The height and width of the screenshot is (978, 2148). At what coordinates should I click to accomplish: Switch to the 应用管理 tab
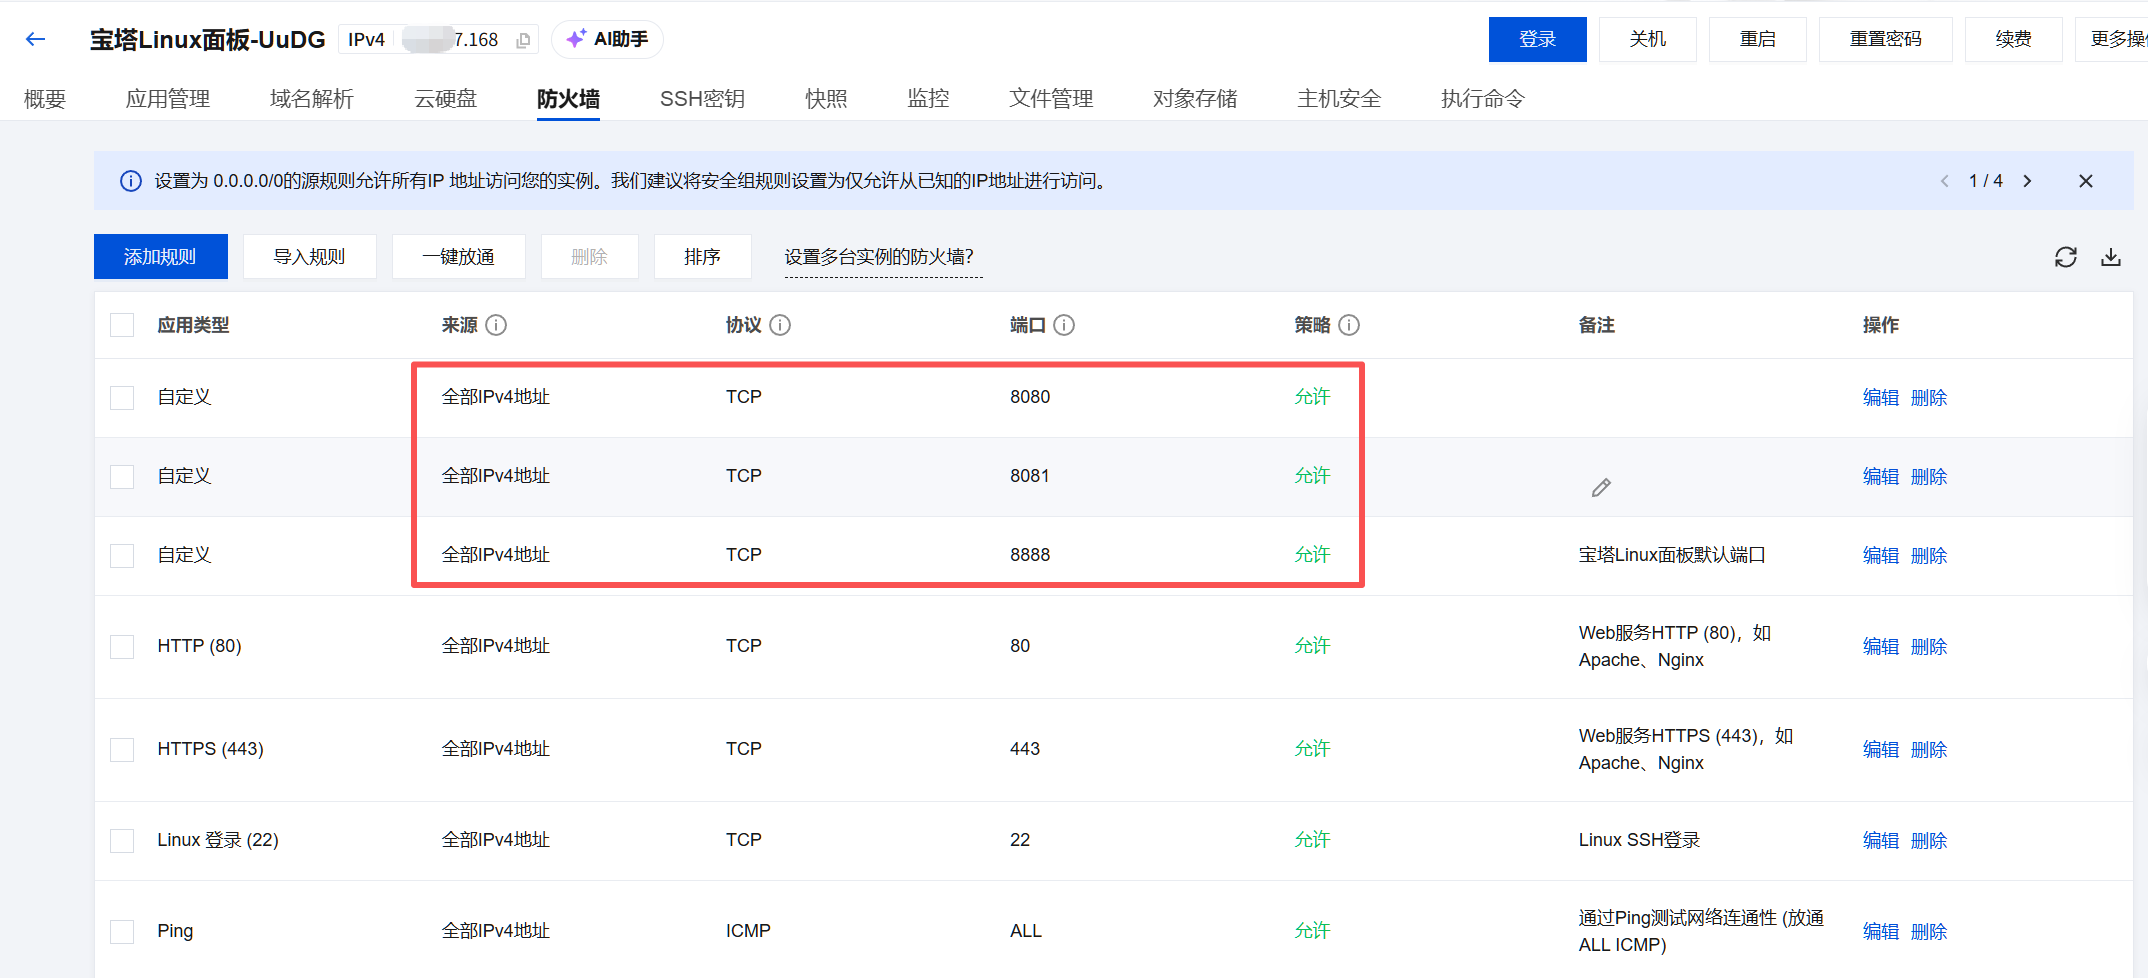(x=168, y=99)
